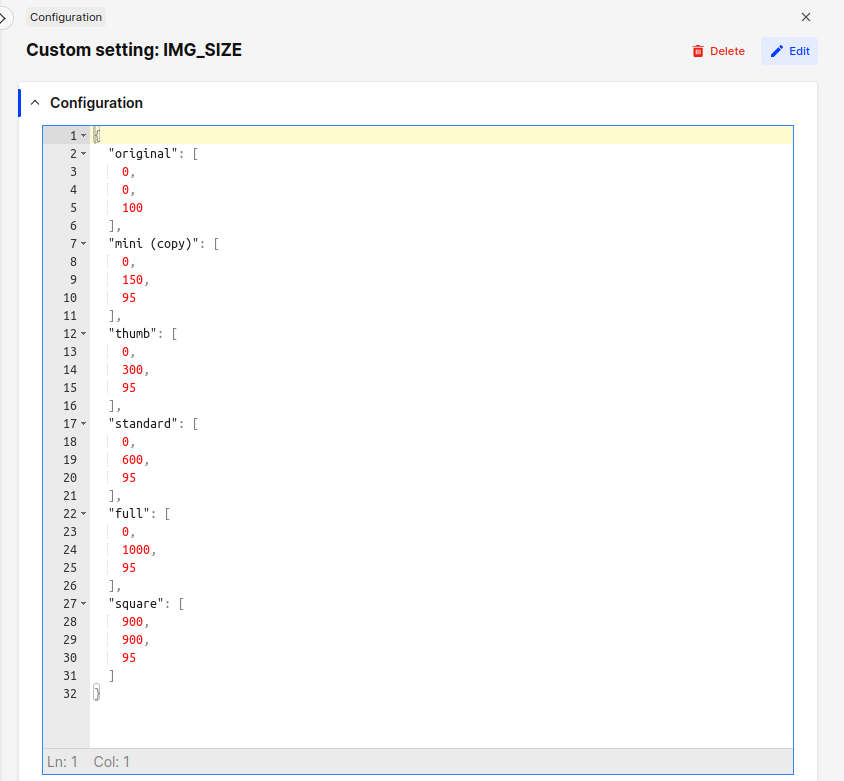844x781 pixels.
Task: Close the configuration panel with X
Action: pyautogui.click(x=806, y=17)
